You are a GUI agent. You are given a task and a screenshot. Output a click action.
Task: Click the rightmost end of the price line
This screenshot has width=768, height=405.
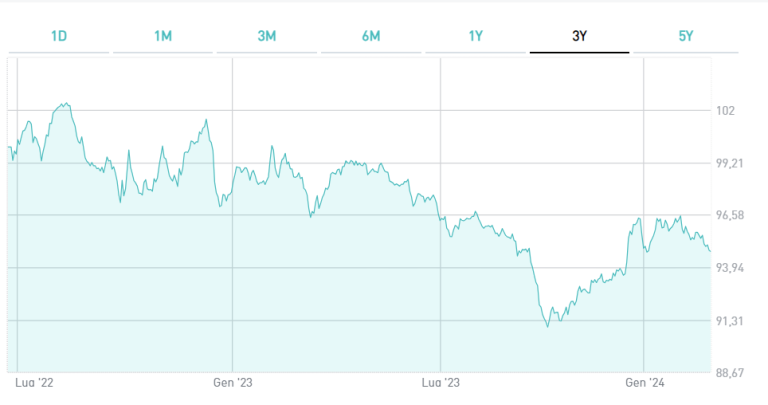tap(710, 251)
